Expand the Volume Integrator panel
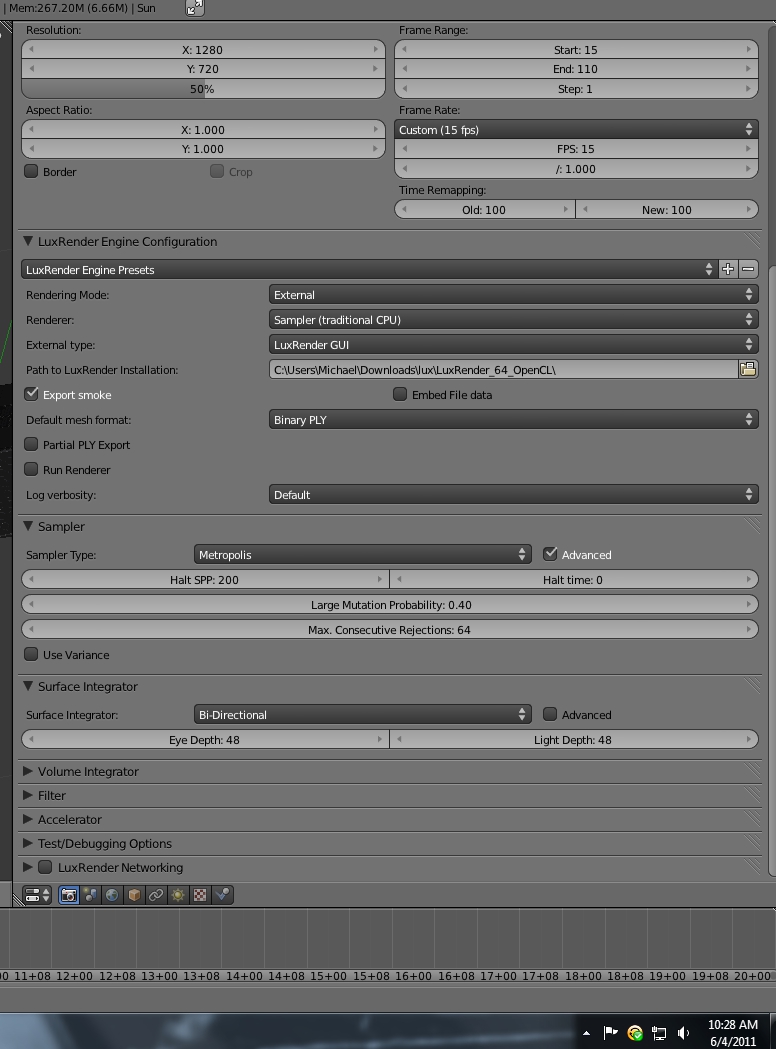This screenshot has width=776, height=1049. 28,771
